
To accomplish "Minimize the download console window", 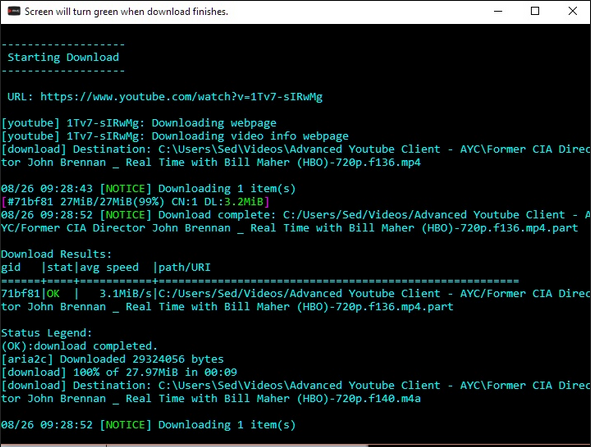I will 498,11.
